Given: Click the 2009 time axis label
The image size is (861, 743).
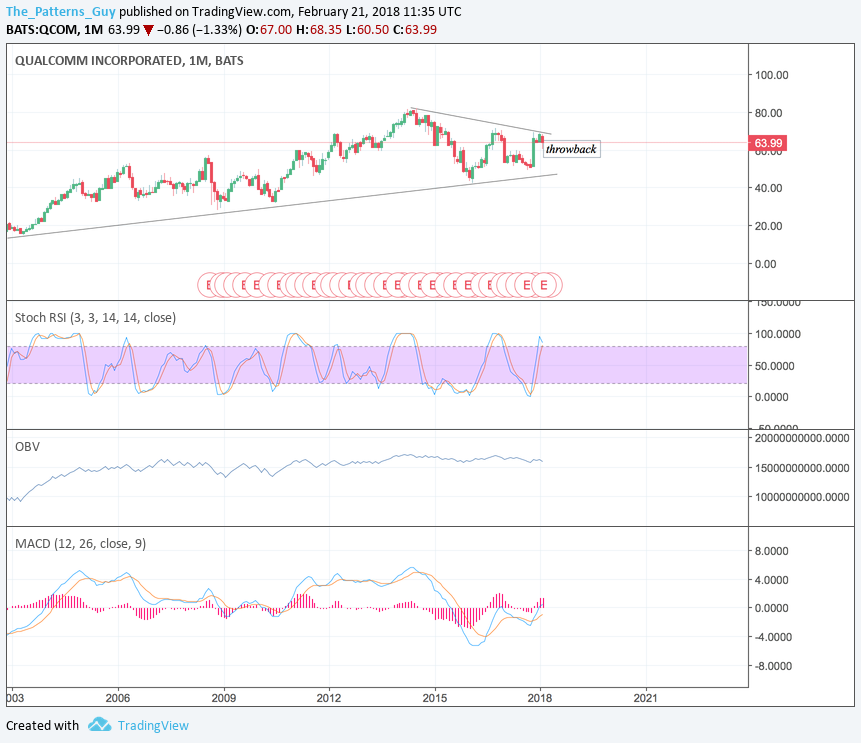Looking at the screenshot, I should pos(223,698).
